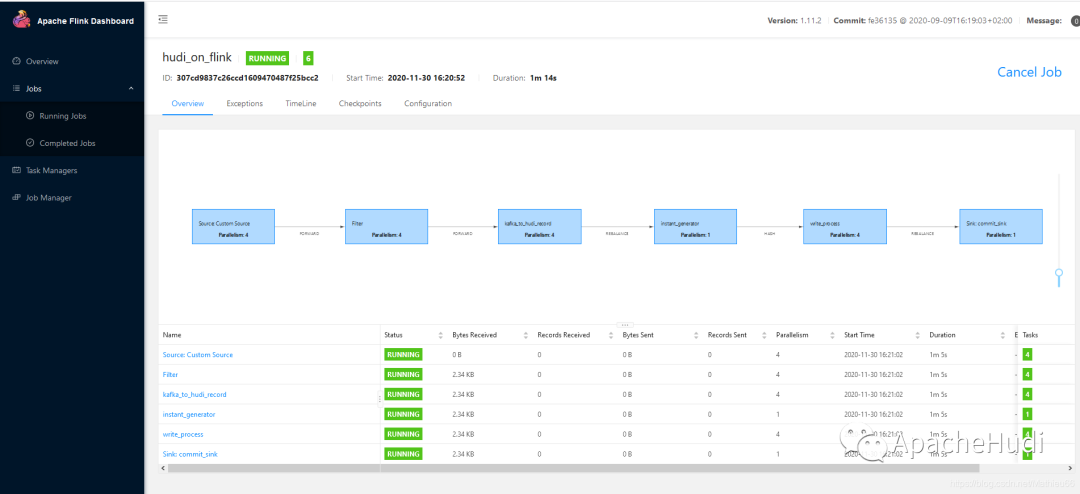
Task: Open Task Managers page
Action: 52,170
